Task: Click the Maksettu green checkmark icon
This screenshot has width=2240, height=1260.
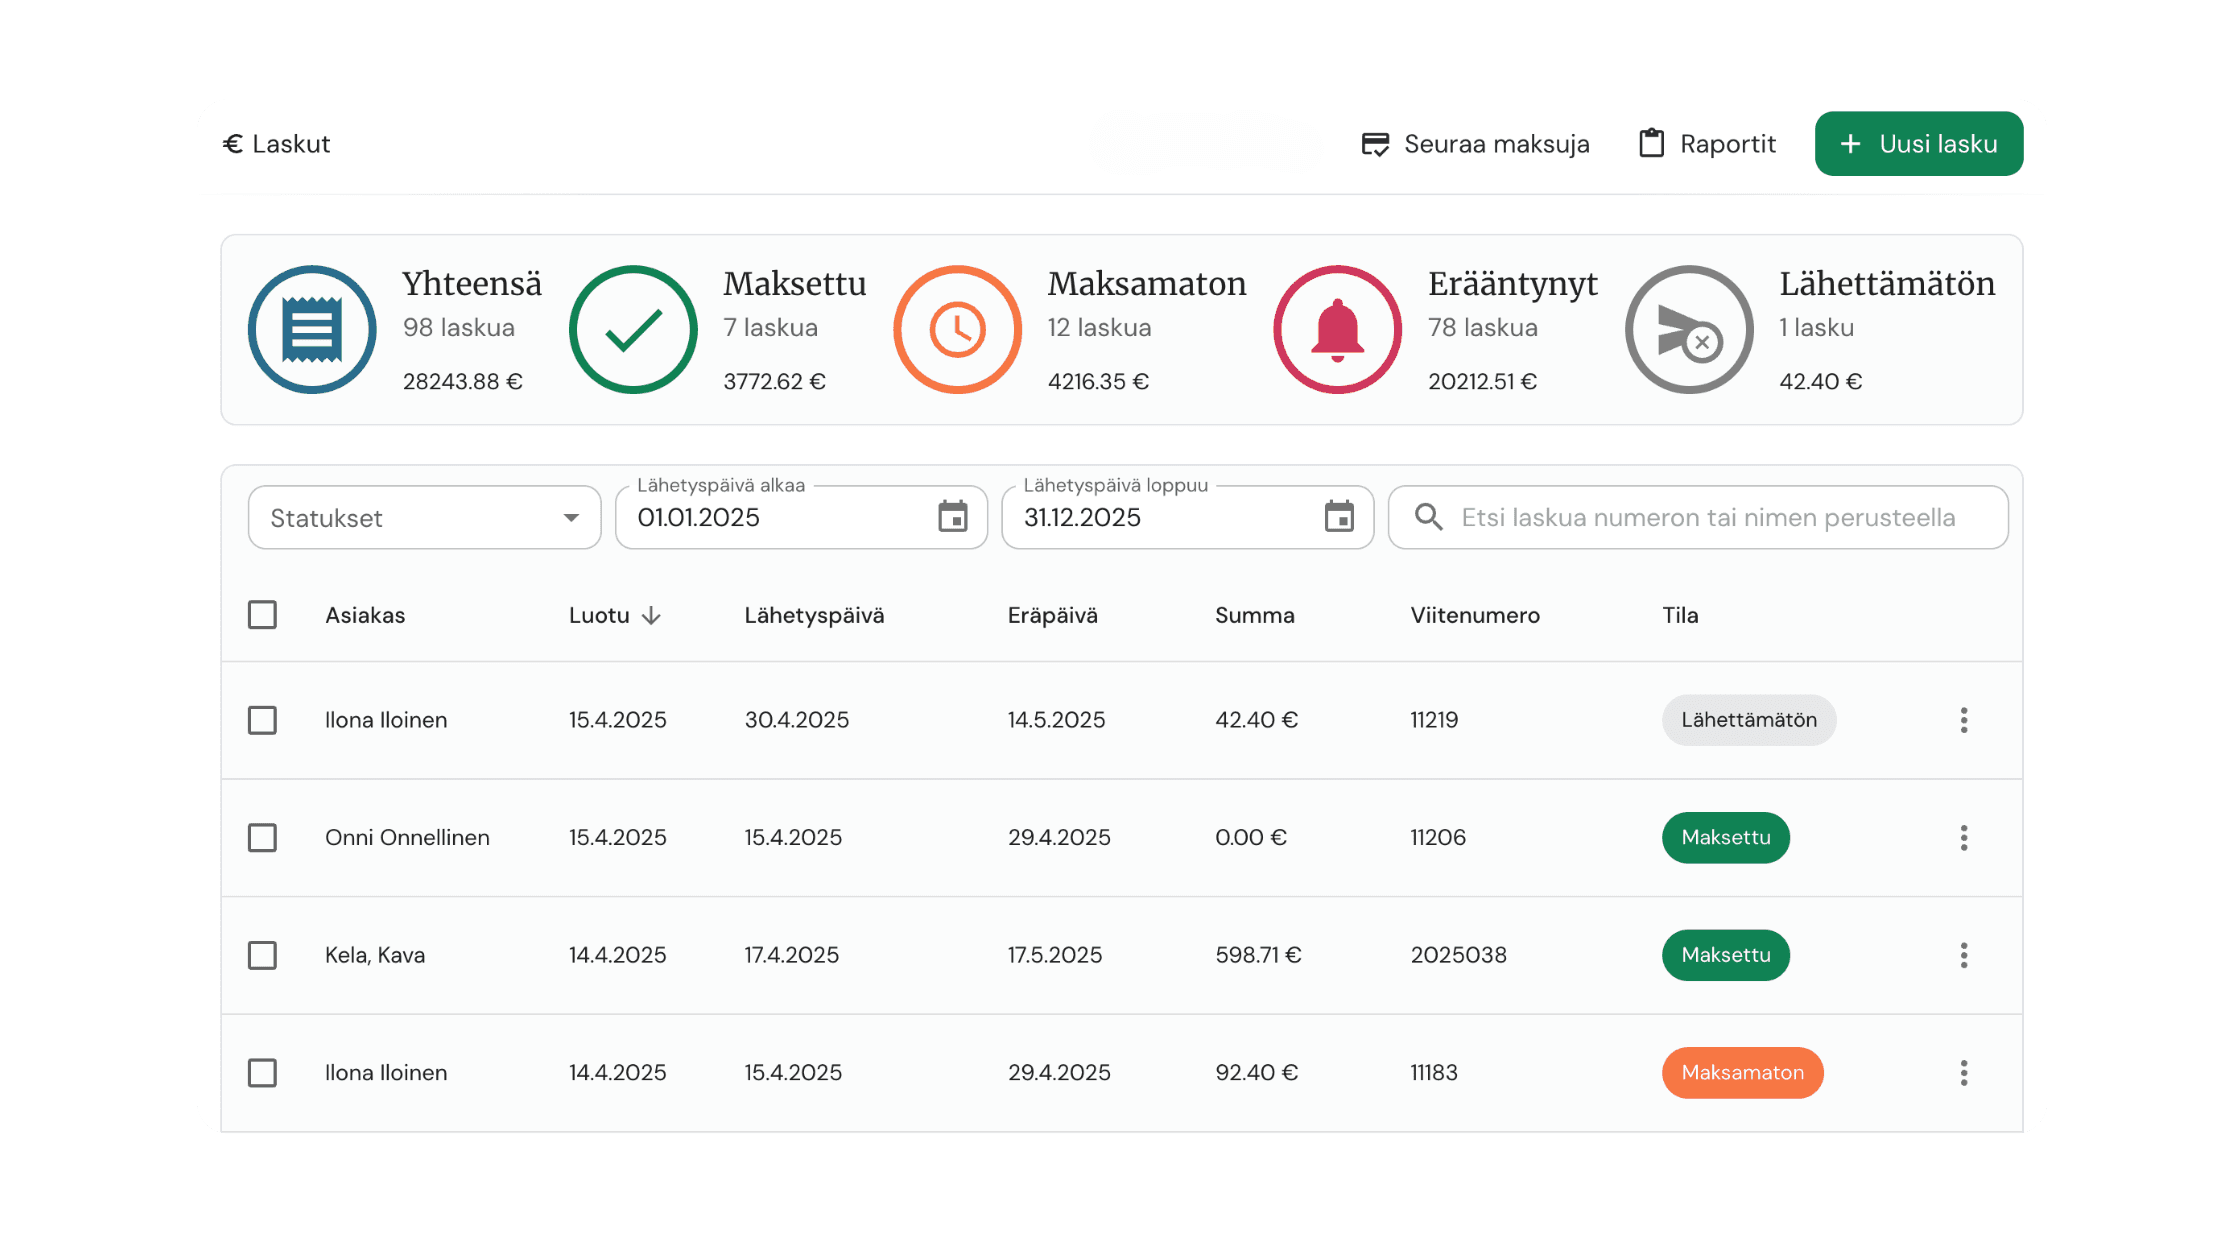Action: pos(633,329)
